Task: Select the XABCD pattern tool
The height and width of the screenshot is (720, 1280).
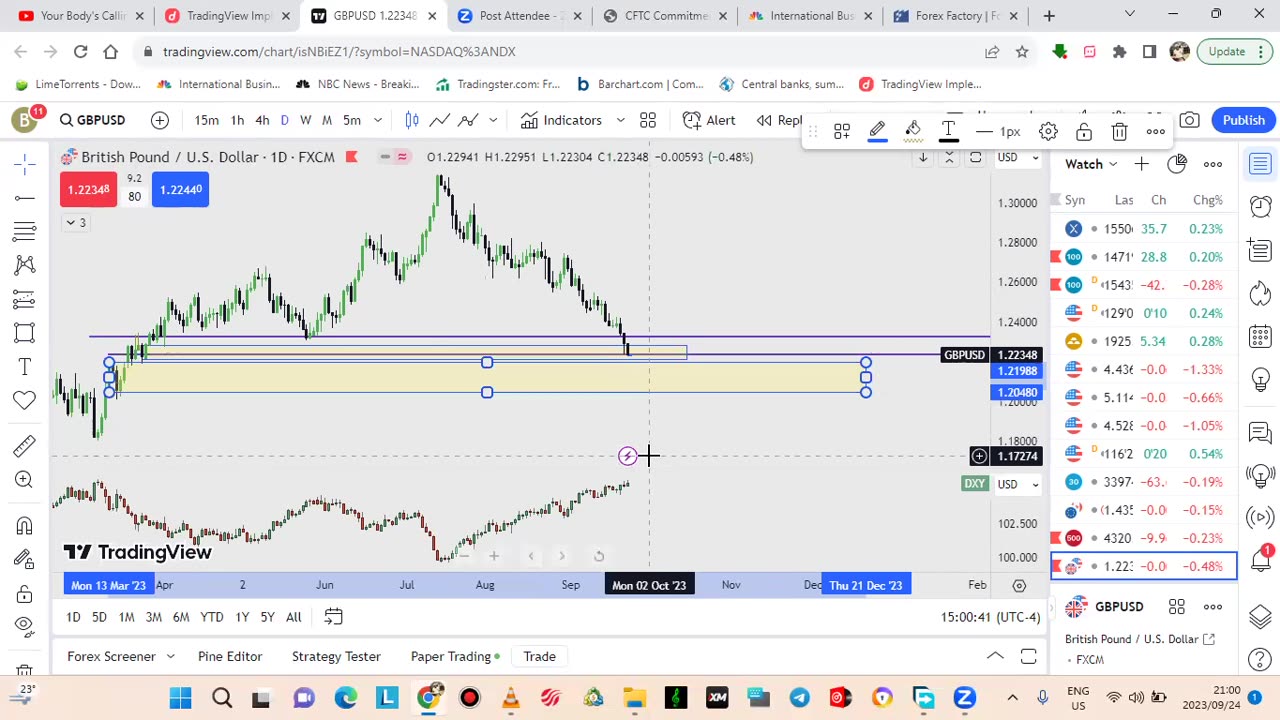Action: pyautogui.click(x=25, y=265)
